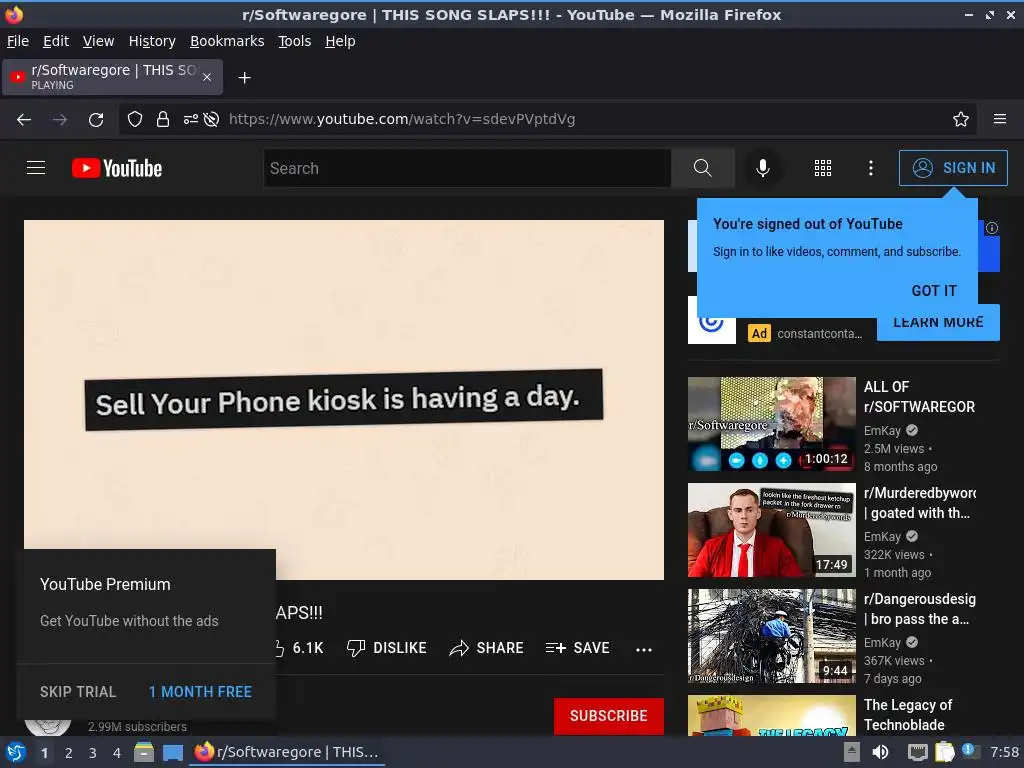Click the 6.1K likes count
This screenshot has height=768, width=1024.
click(x=308, y=648)
